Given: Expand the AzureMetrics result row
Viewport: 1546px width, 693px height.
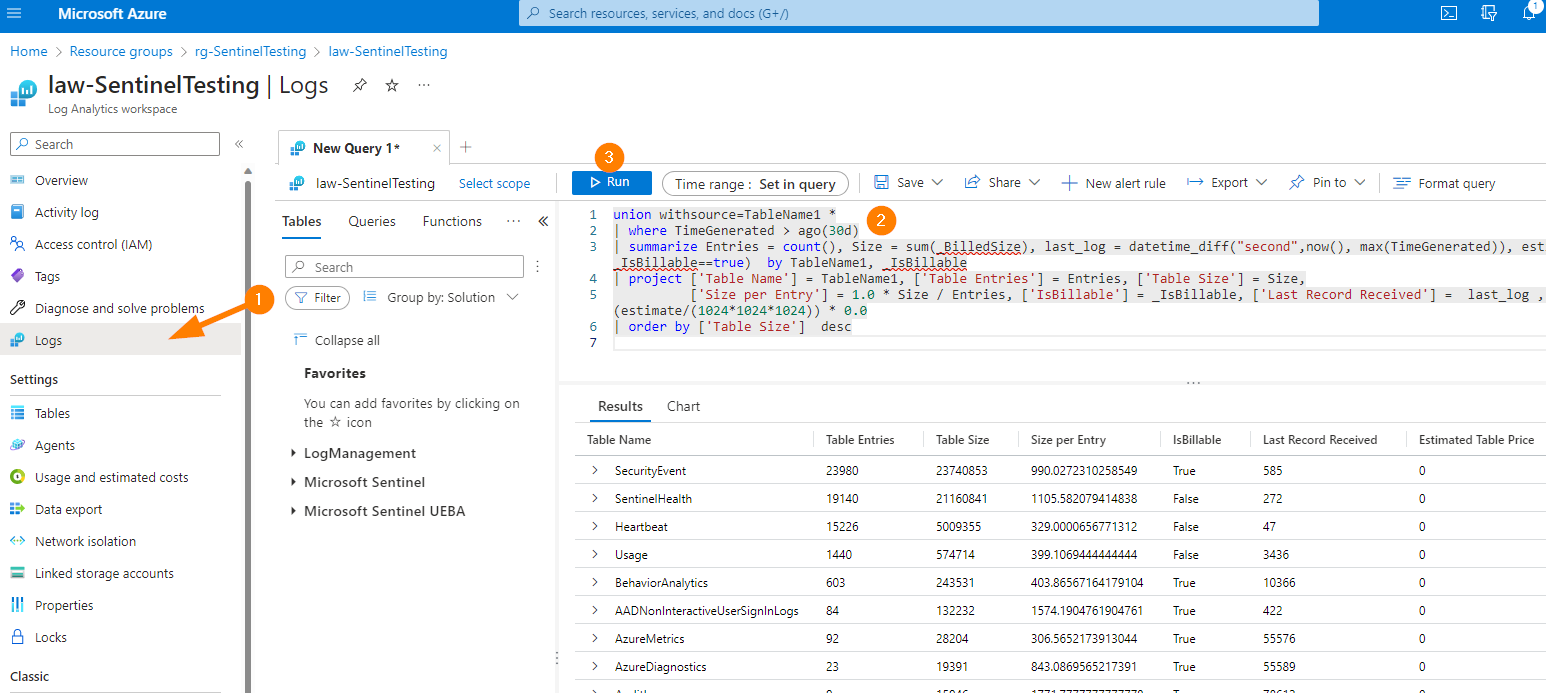Looking at the screenshot, I should pyautogui.click(x=595, y=639).
